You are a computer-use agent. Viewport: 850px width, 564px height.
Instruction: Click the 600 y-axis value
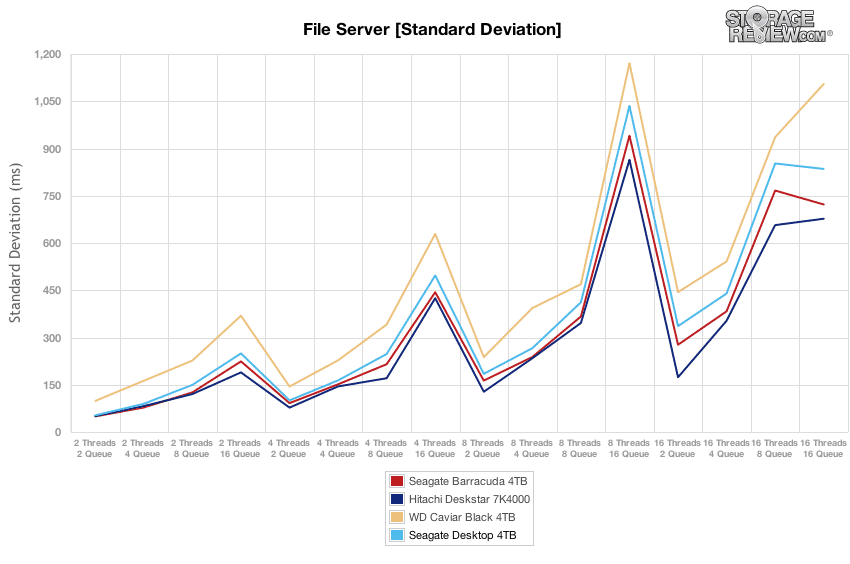click(x=53, y=243)
